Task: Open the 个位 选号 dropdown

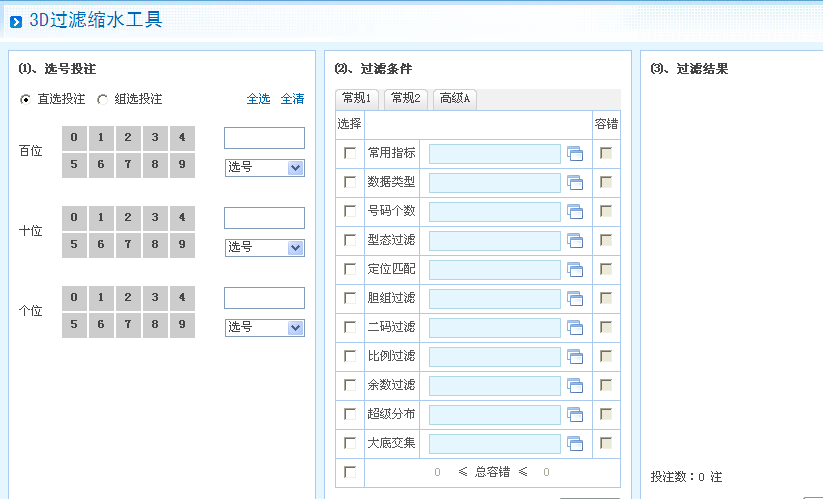Action: [265, 328]
